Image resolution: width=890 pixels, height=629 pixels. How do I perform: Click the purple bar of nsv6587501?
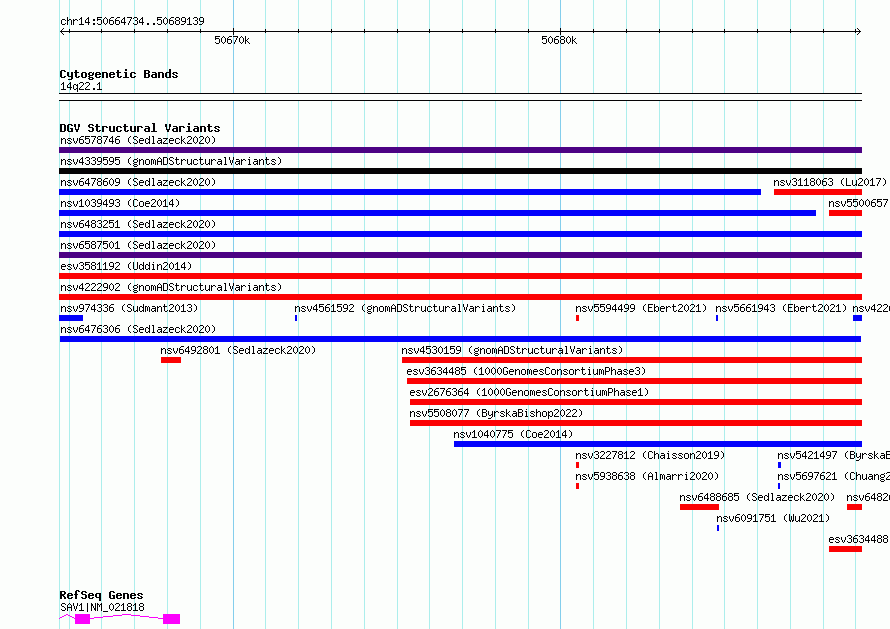[460, 255]
